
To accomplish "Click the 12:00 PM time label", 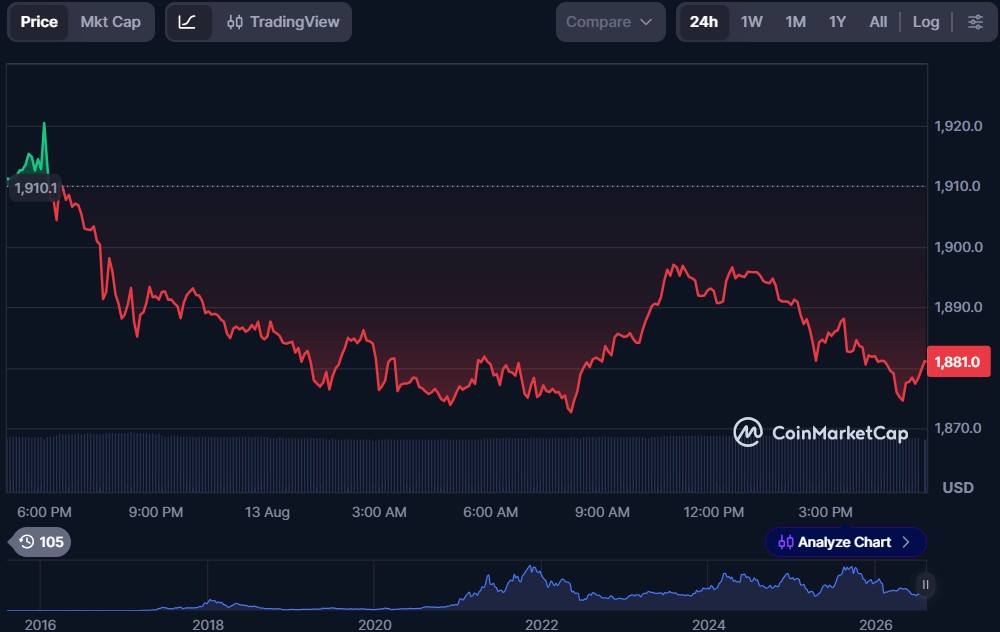I will tap(714, 512).
